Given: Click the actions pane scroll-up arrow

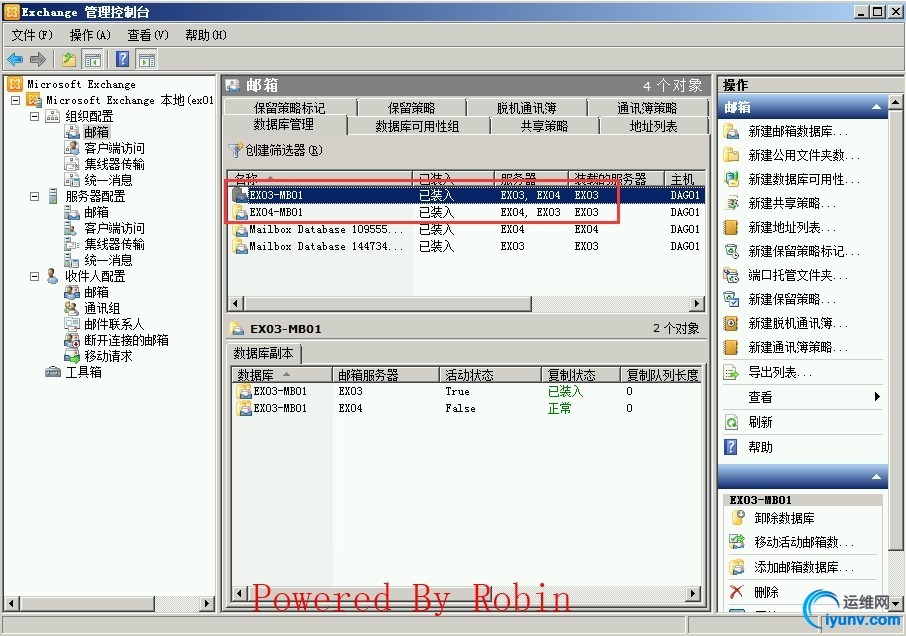Looking at the screenshot, I should [896, 102].
